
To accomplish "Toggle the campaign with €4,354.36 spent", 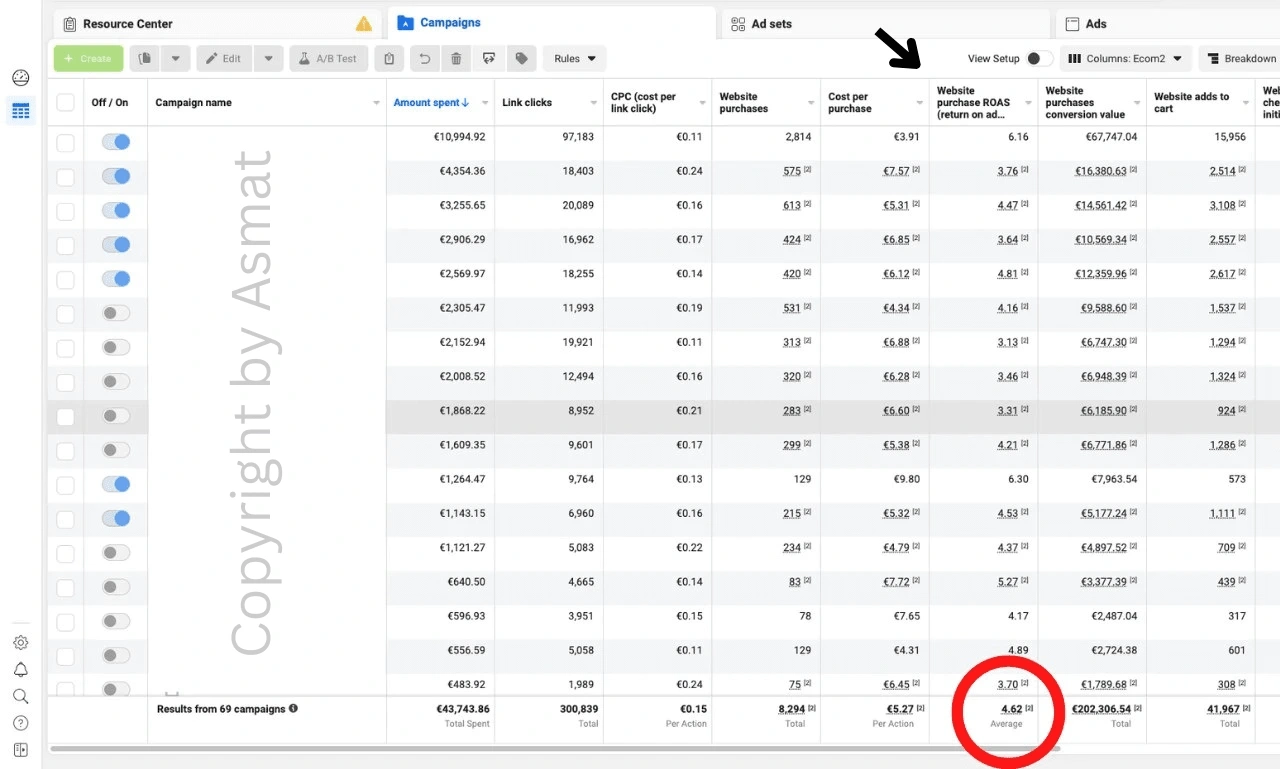I will [x=116, y=177].
